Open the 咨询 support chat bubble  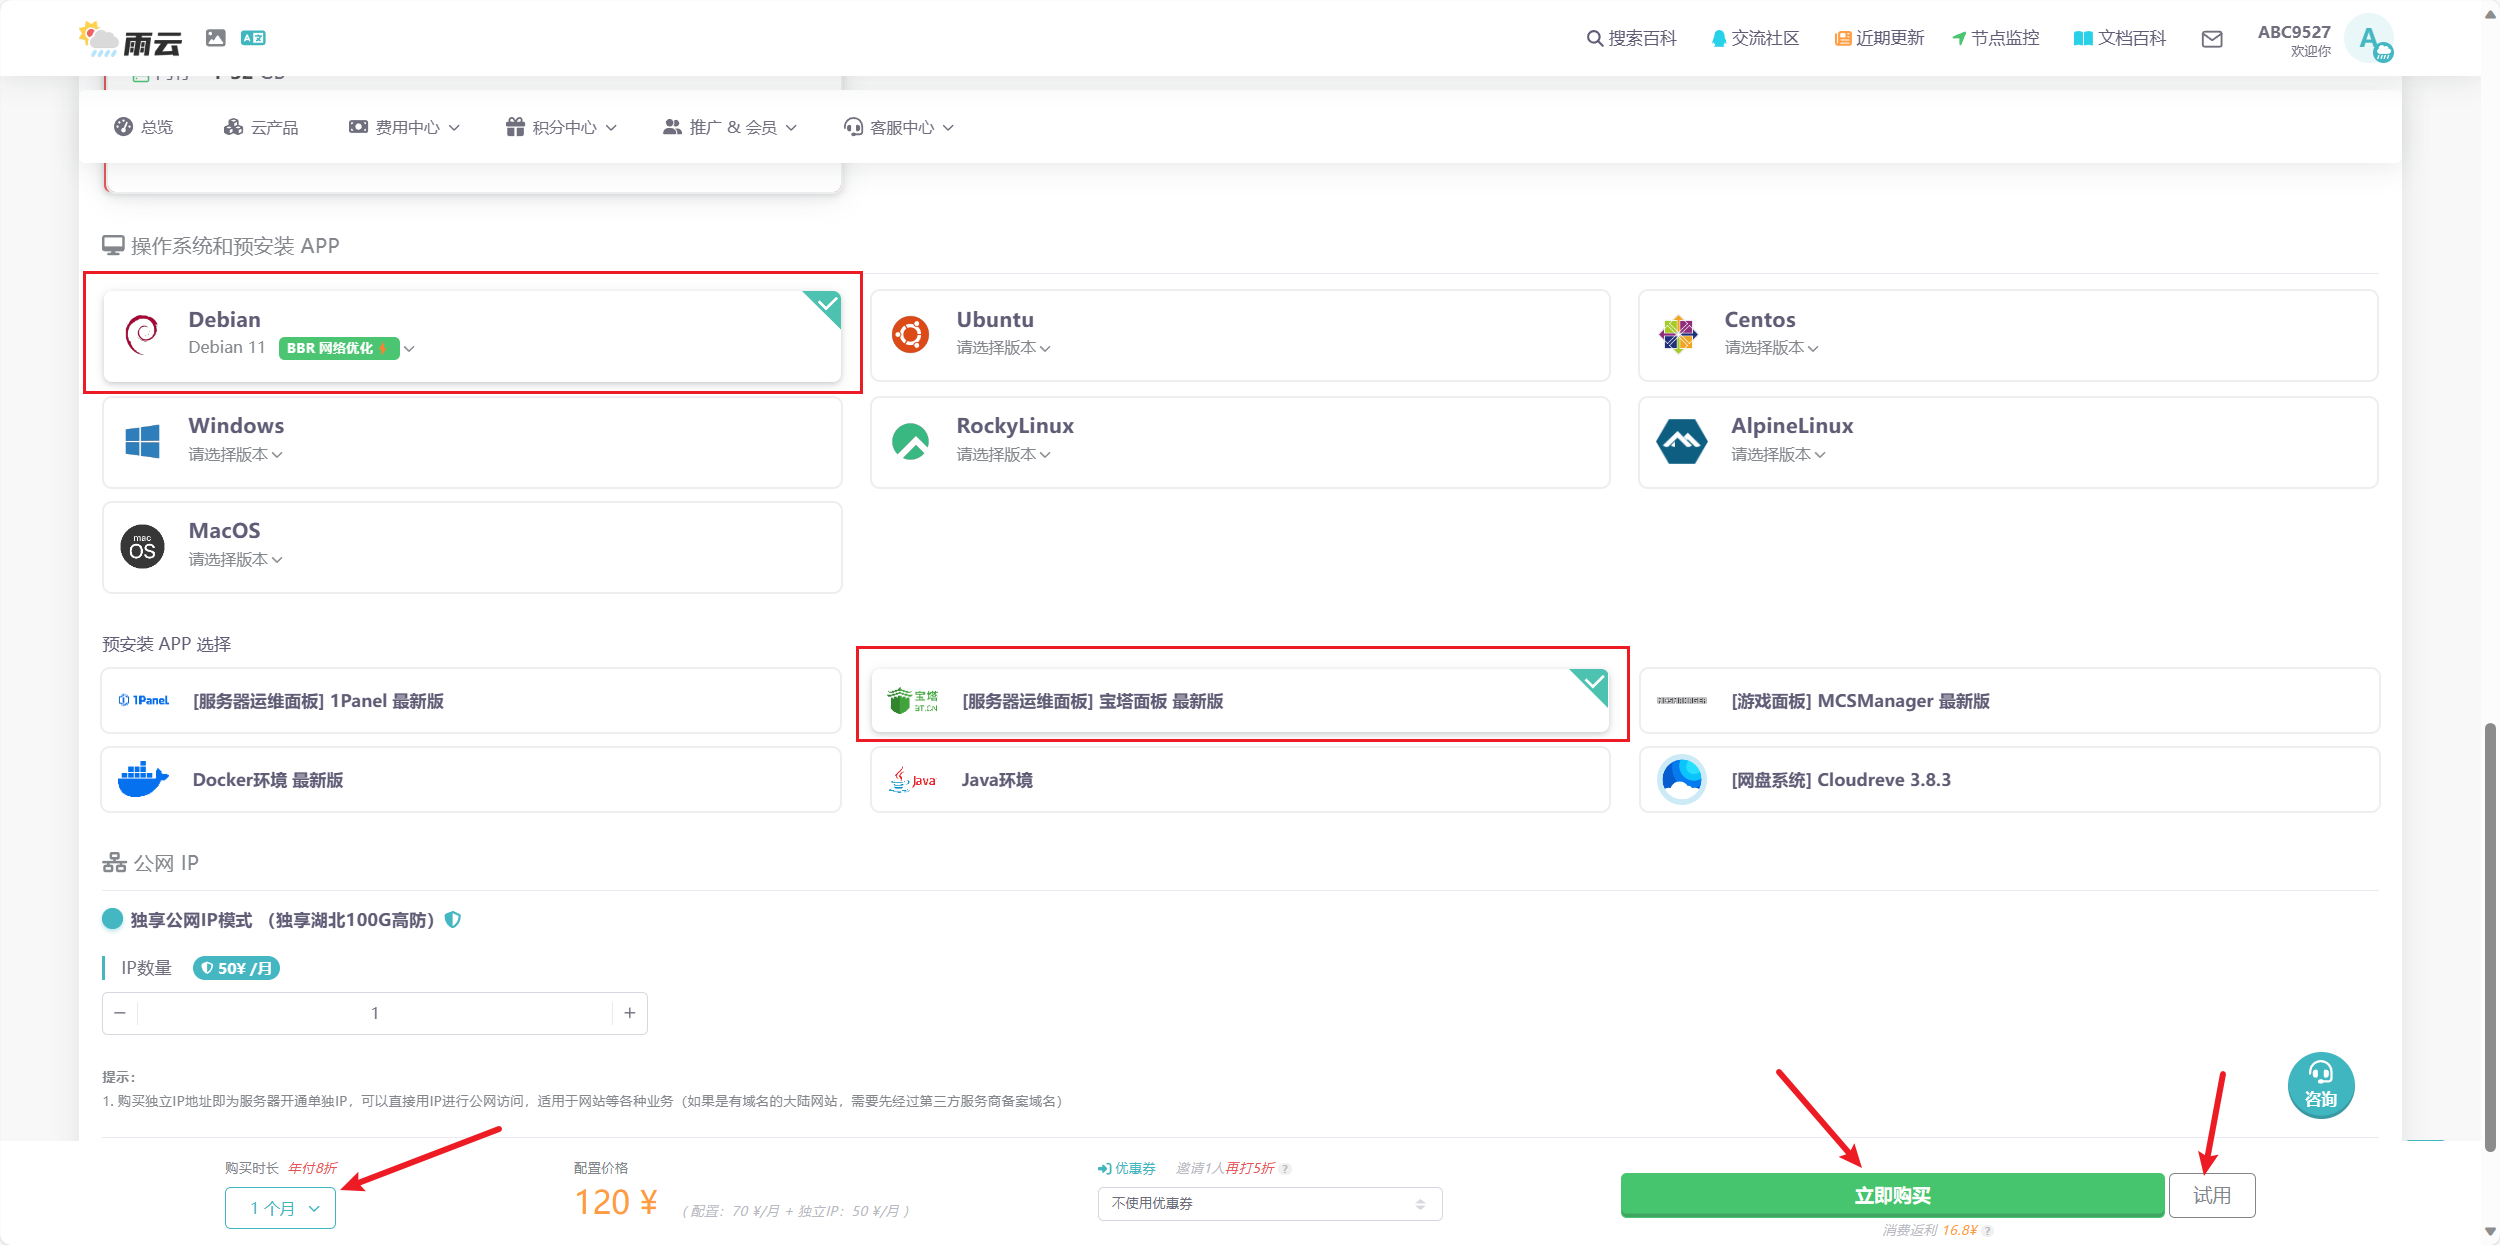click(2320, 1085)
